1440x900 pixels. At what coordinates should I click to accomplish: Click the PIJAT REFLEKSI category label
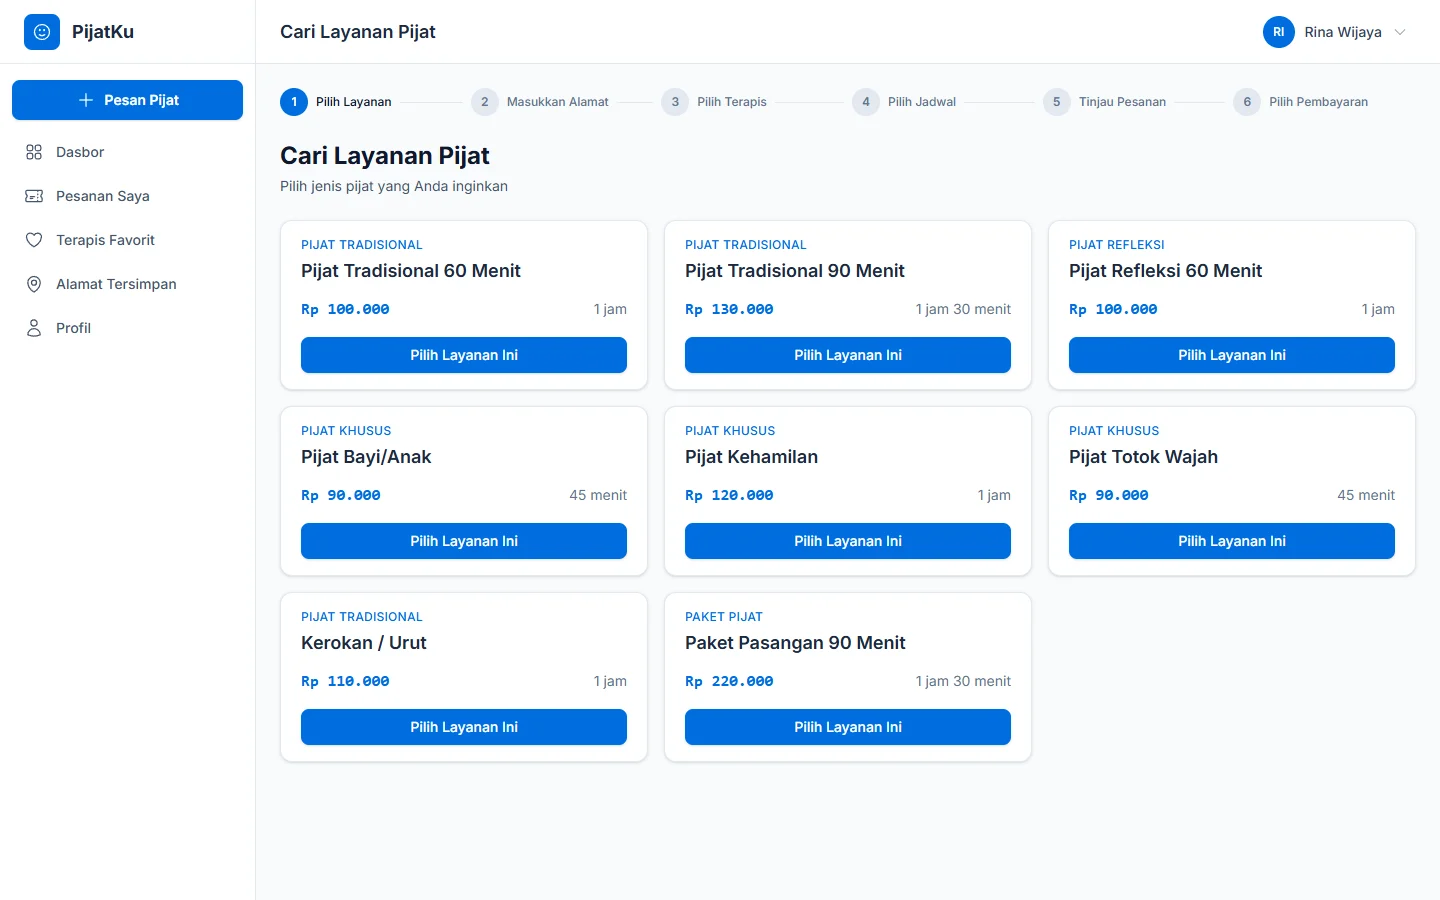pyautogui.click(x=1117, y=245)
